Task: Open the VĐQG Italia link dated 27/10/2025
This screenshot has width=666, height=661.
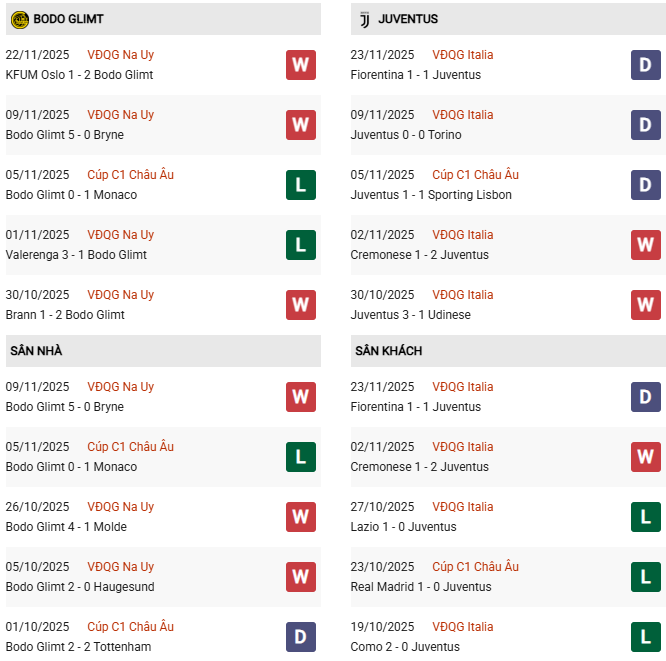Action: (x=462, y=507)
